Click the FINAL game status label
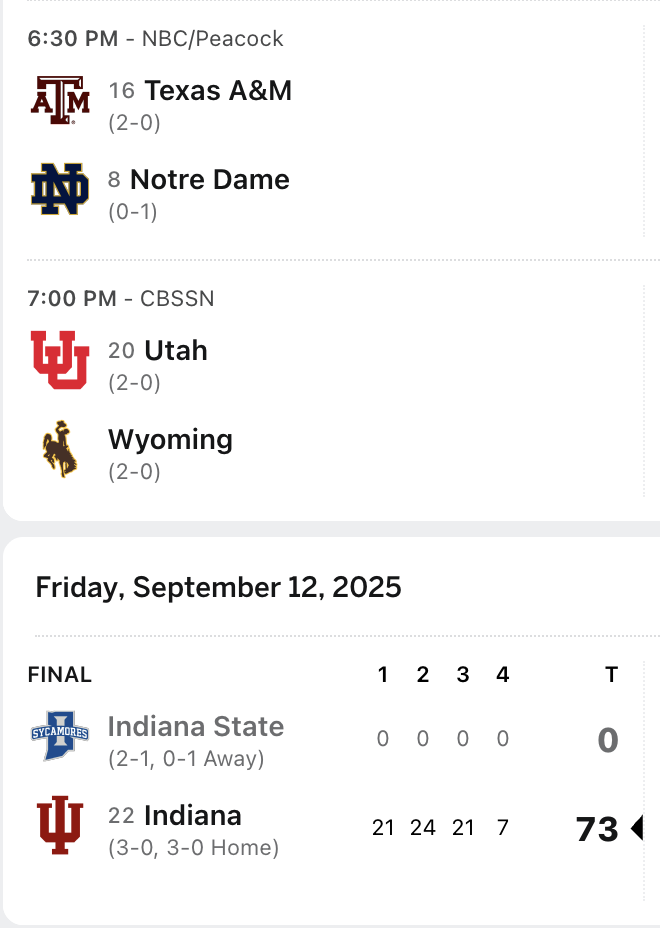 coord(60,675)
